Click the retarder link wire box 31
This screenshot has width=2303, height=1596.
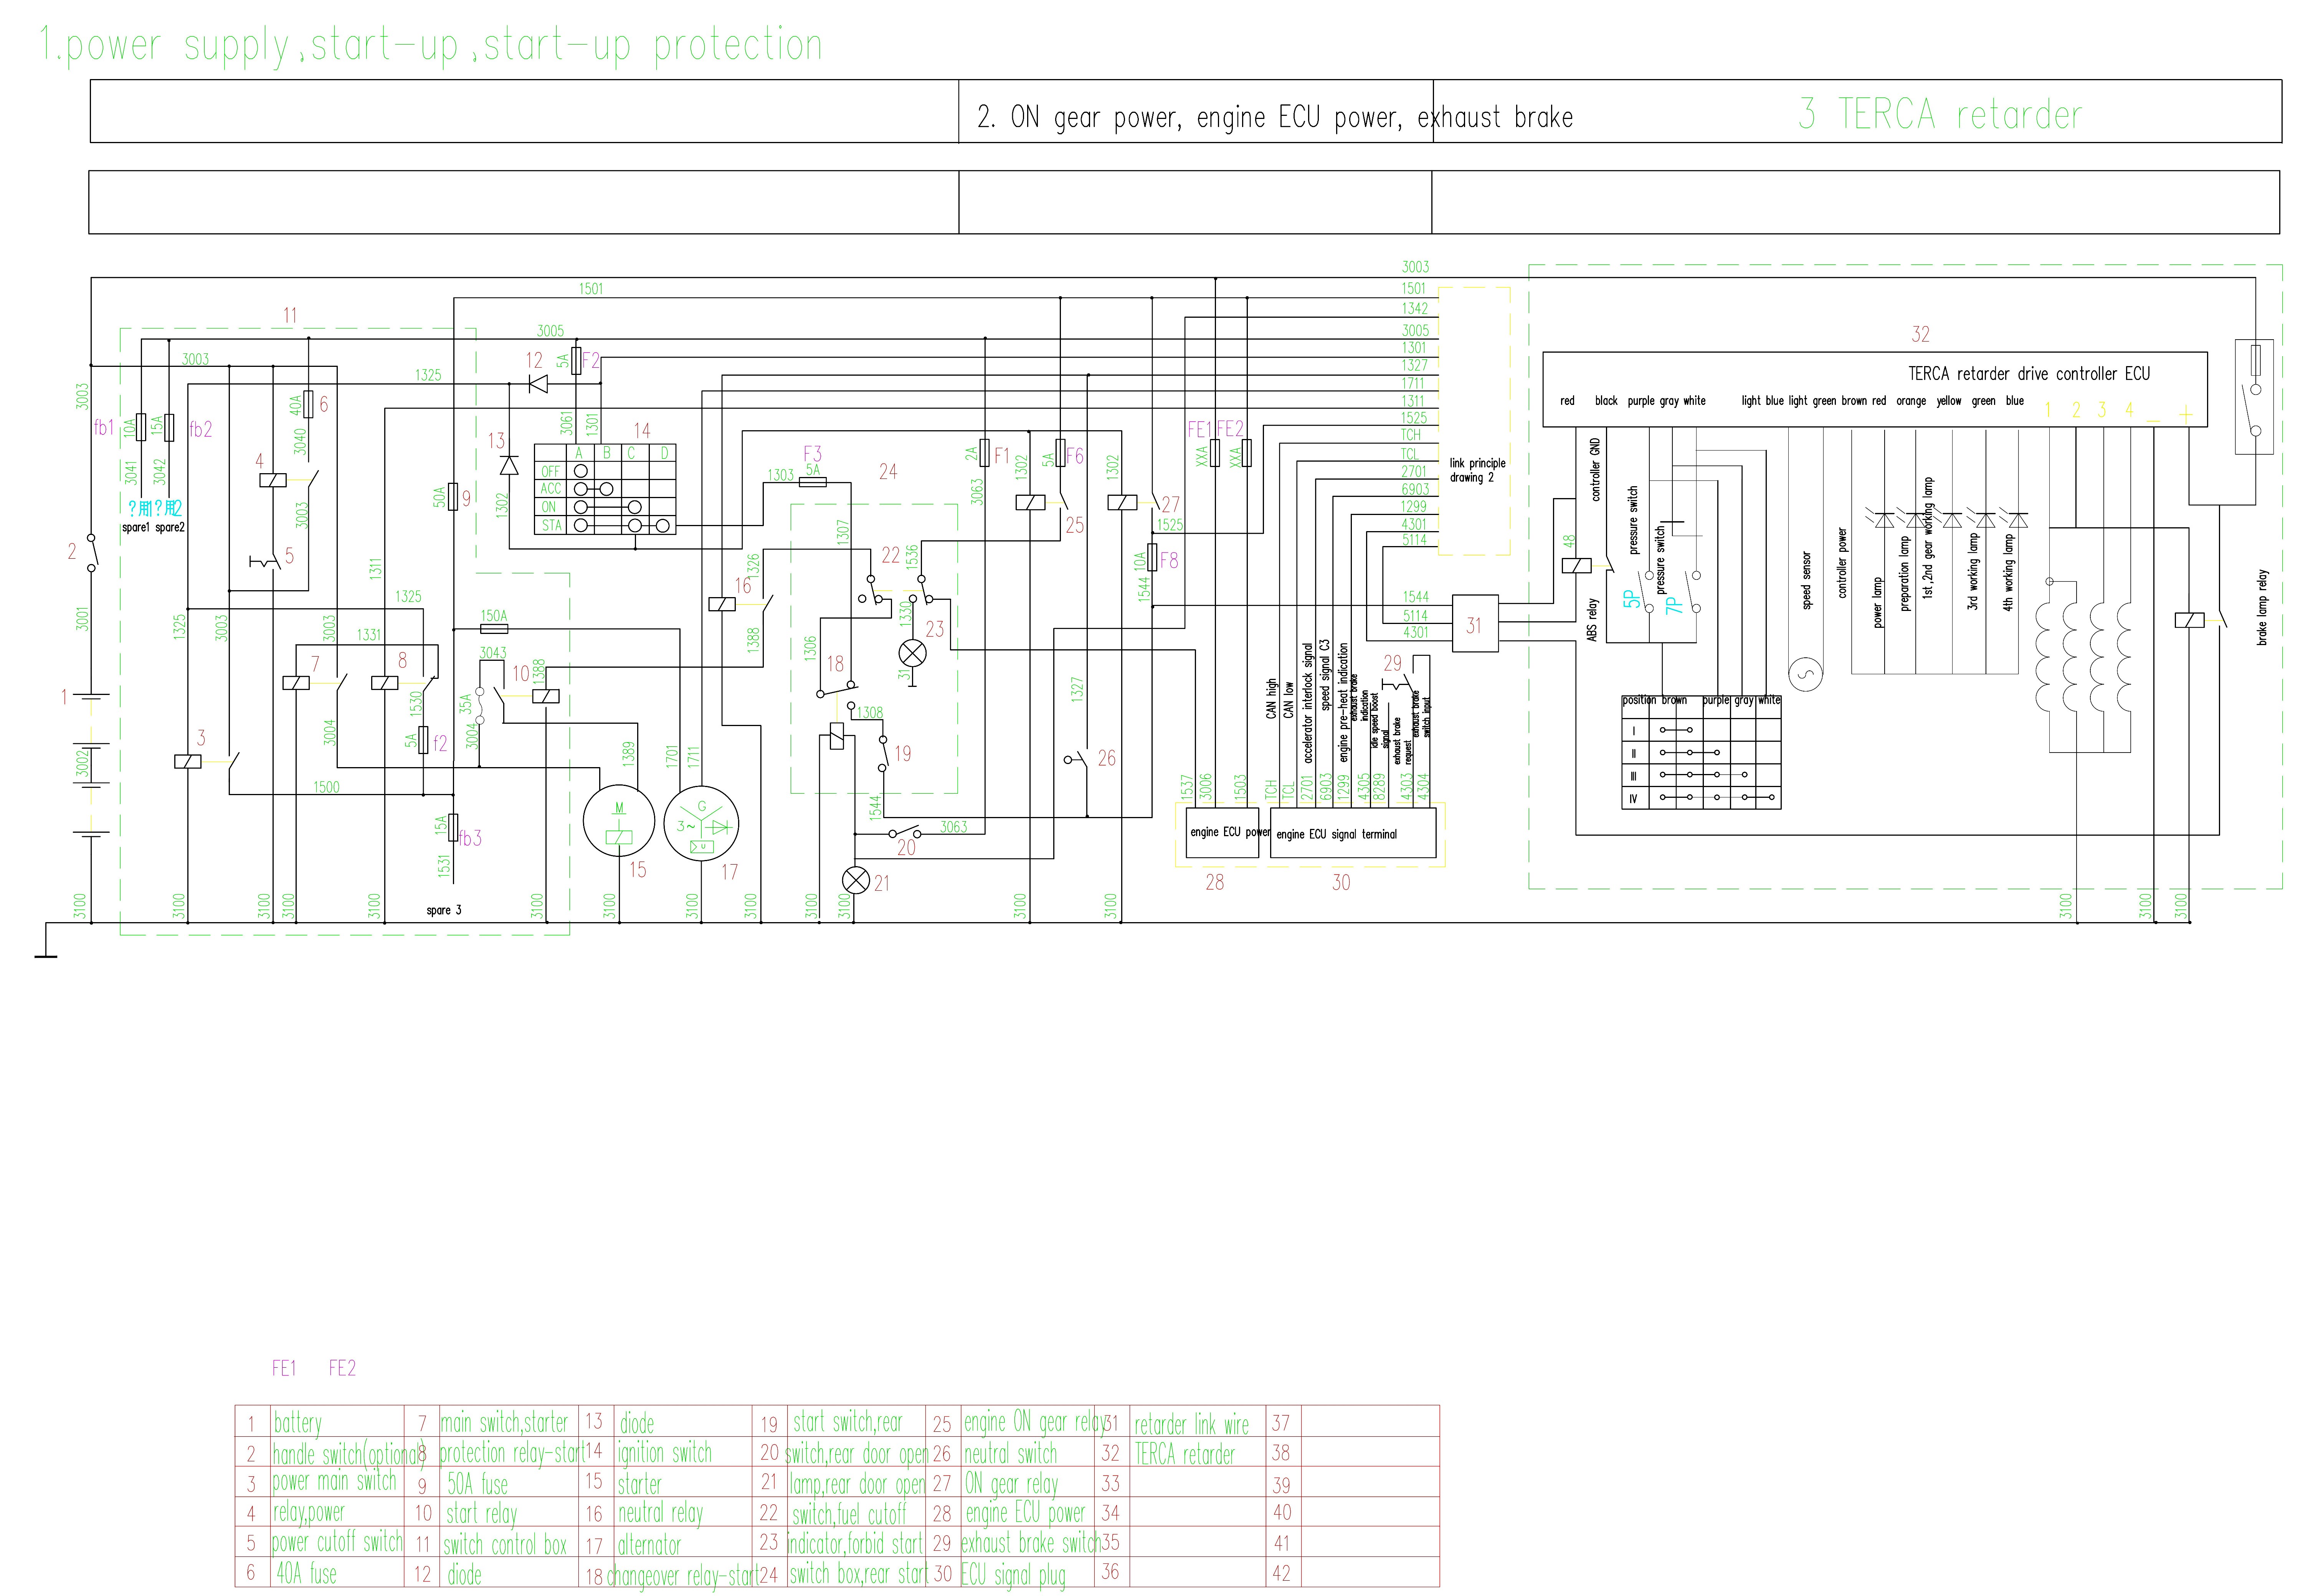[1475, 624]
